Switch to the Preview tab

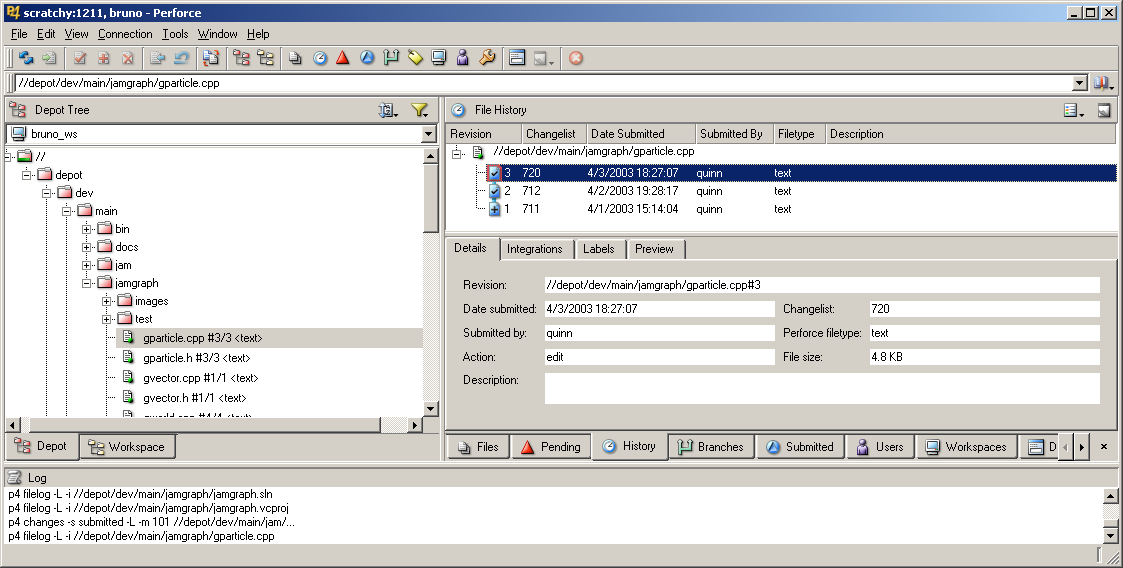[655, 249]
